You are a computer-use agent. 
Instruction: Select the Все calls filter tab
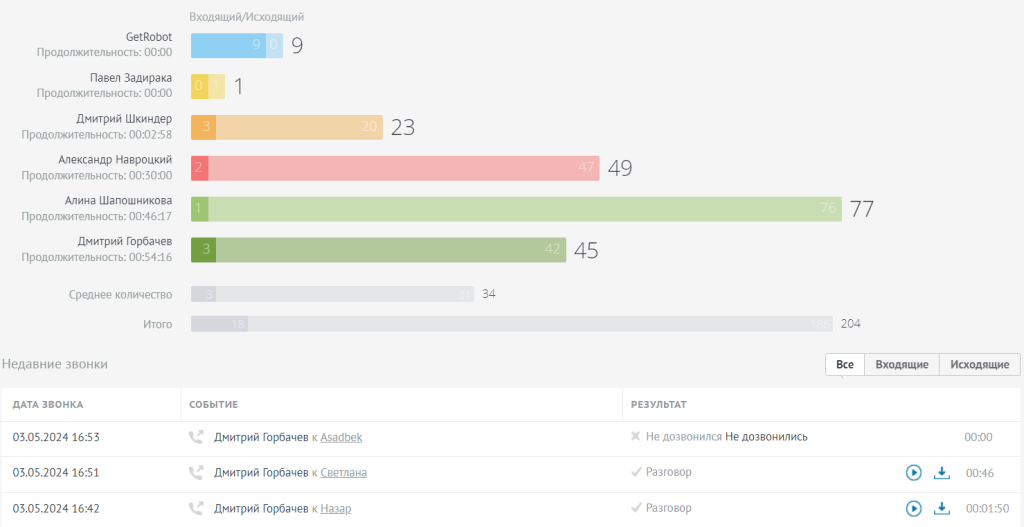pyautogui.click(x=844, y=364)
